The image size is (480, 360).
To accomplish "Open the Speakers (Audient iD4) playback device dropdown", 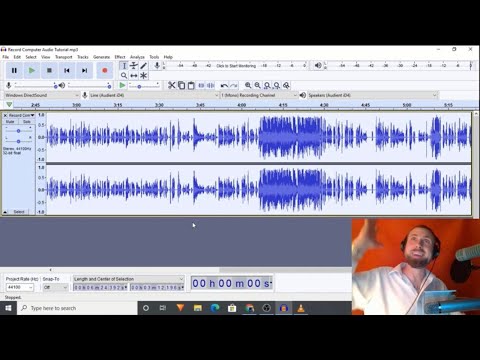I will (x=372, y=95).
